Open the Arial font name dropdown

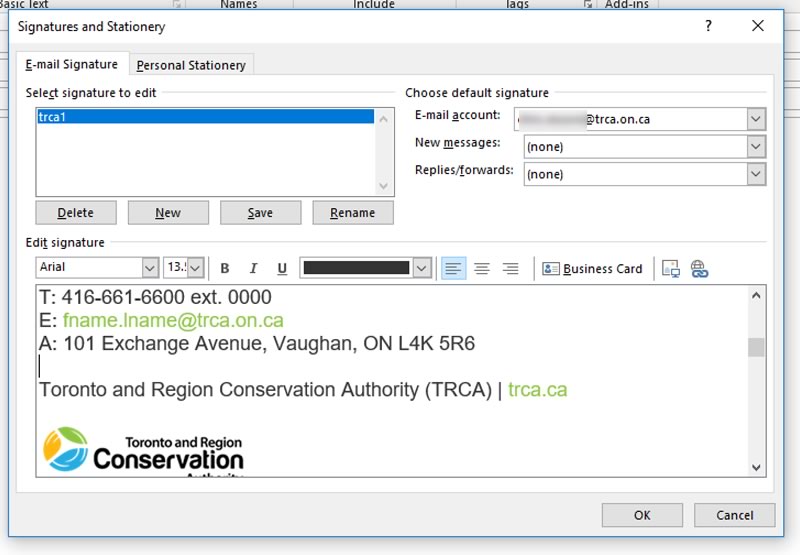[x=149, y=267]
